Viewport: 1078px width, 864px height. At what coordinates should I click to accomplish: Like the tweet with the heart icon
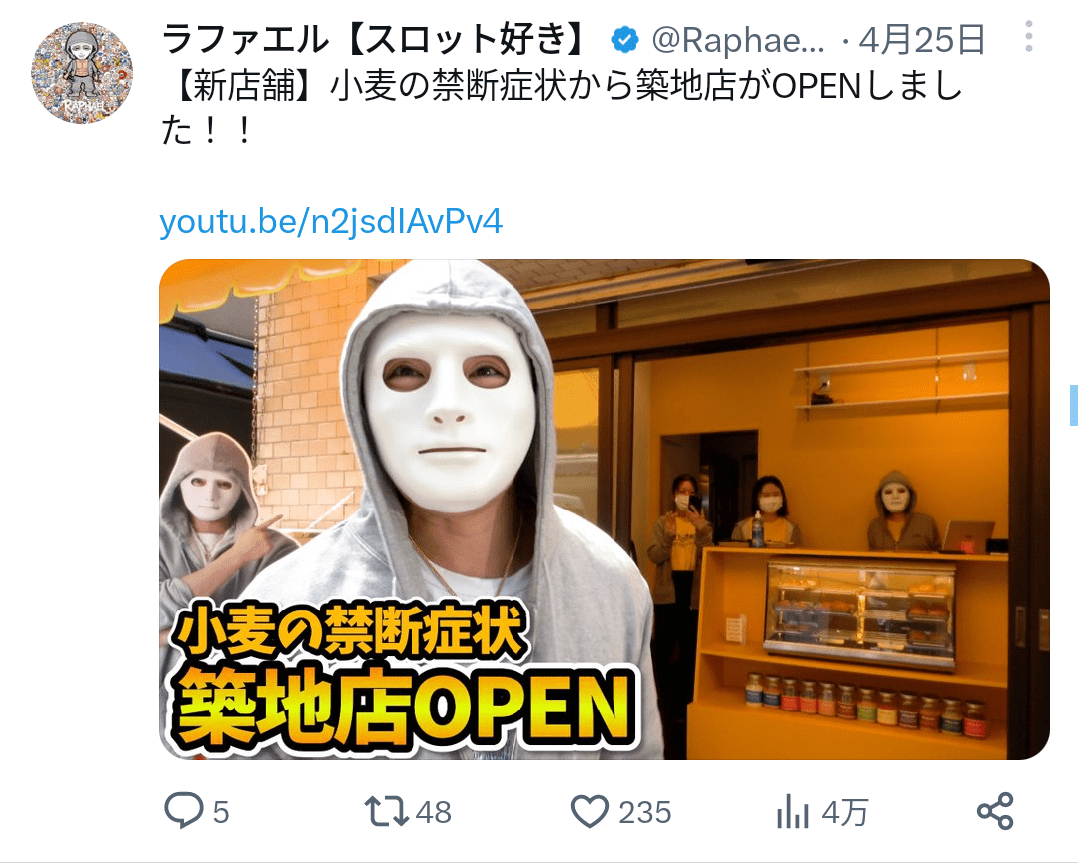(590, 811)
